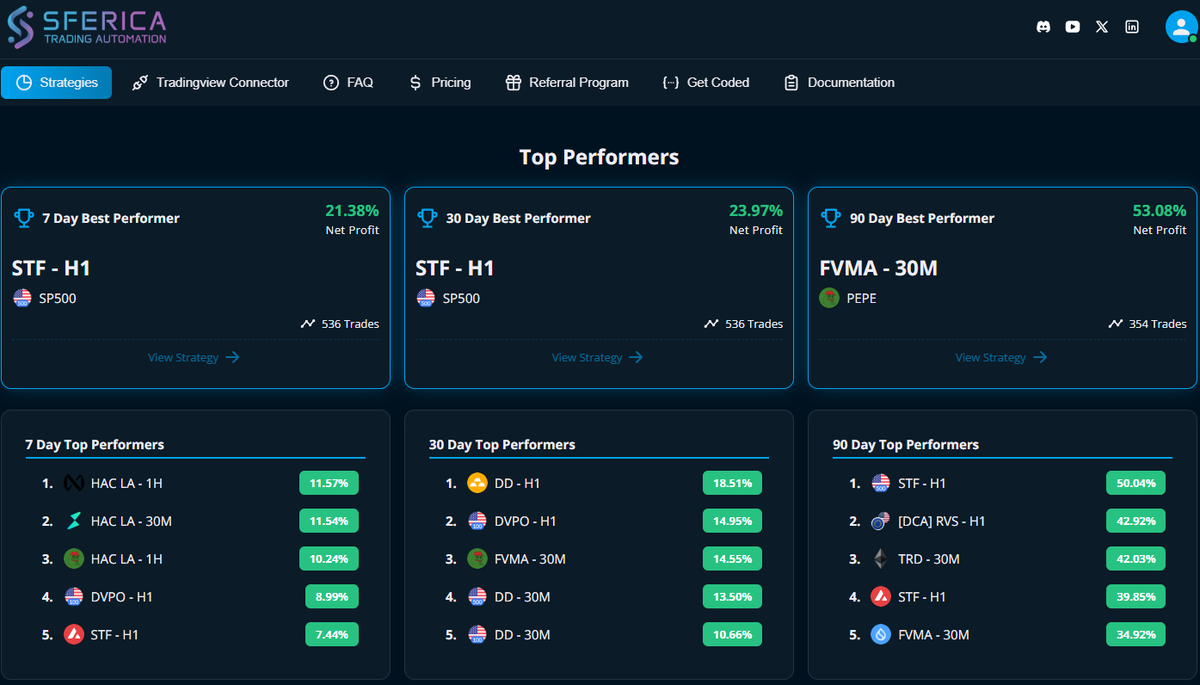Click the 11.54% profit badge
This screenshot has width=1200, height=685.
(x=329, y=521)
